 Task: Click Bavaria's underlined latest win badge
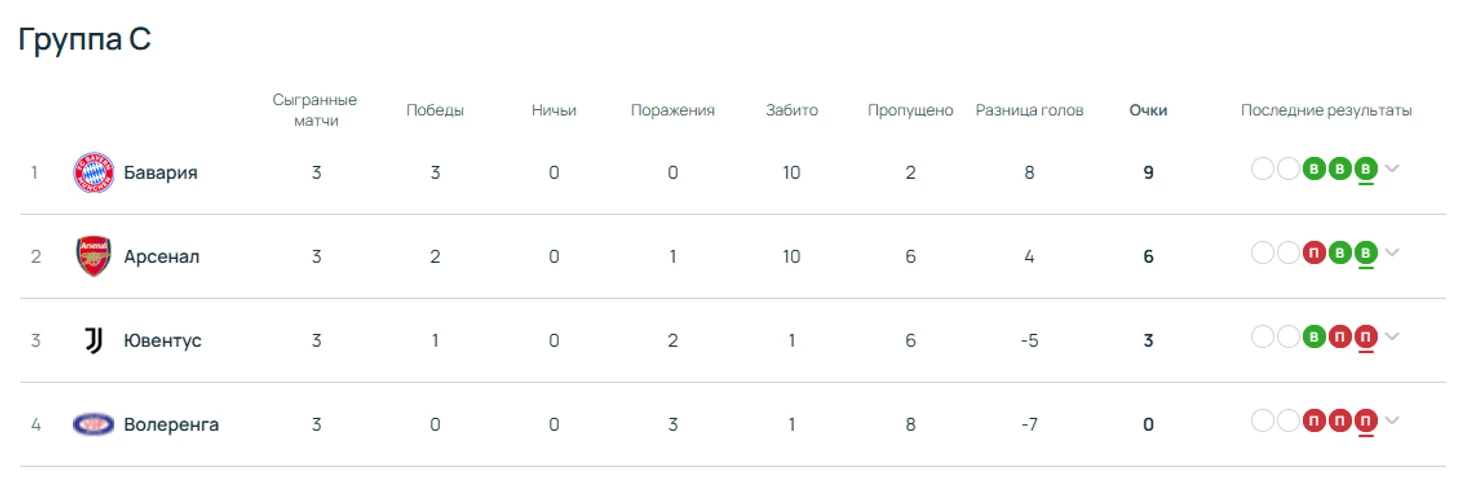tap(1365, 169)
